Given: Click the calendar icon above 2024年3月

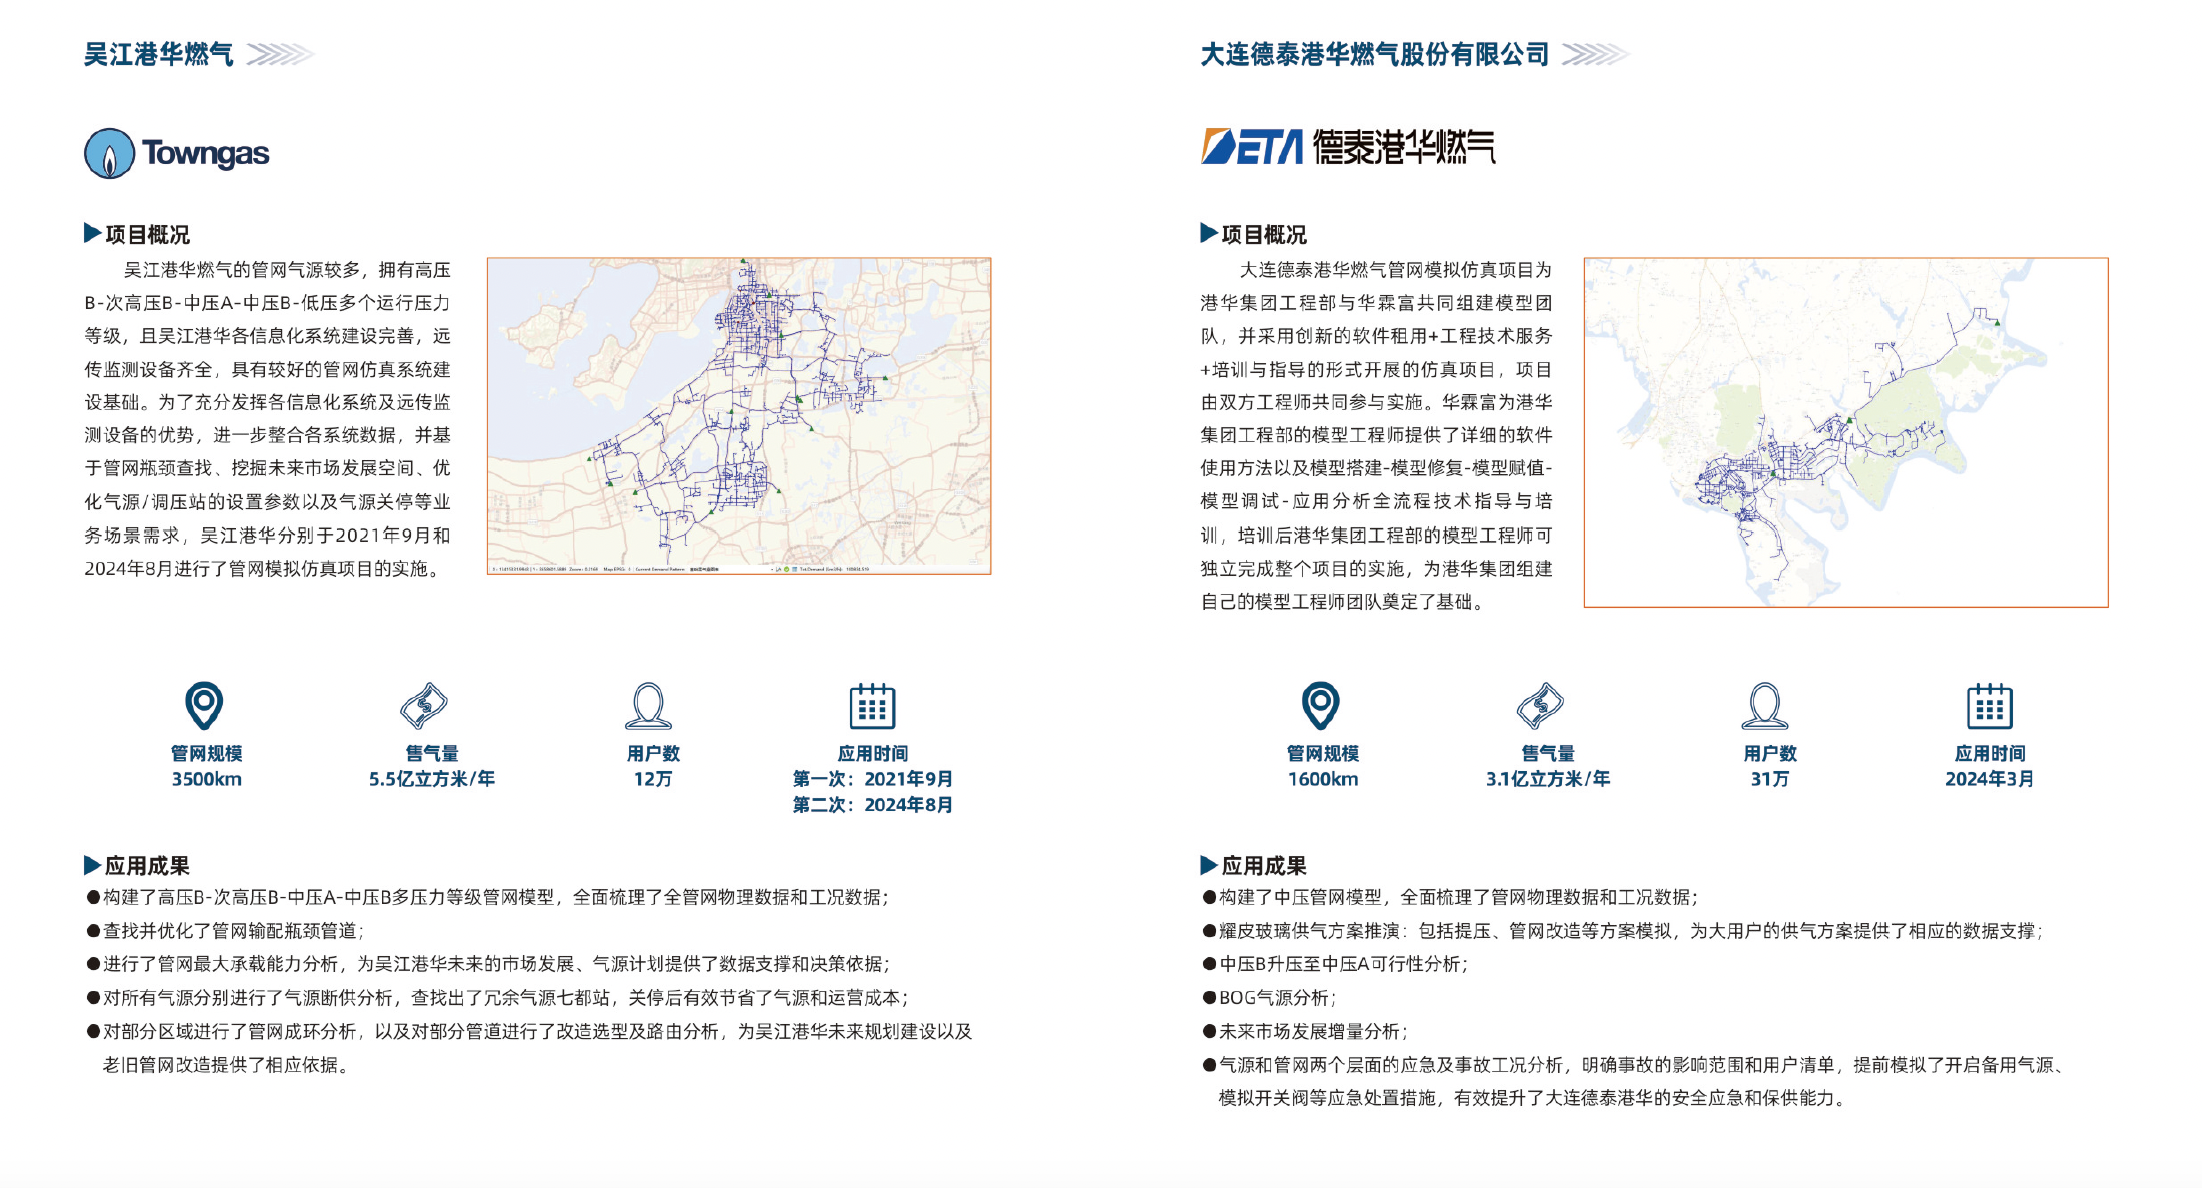Looking at the screenshot, I should click(1989, 706).
